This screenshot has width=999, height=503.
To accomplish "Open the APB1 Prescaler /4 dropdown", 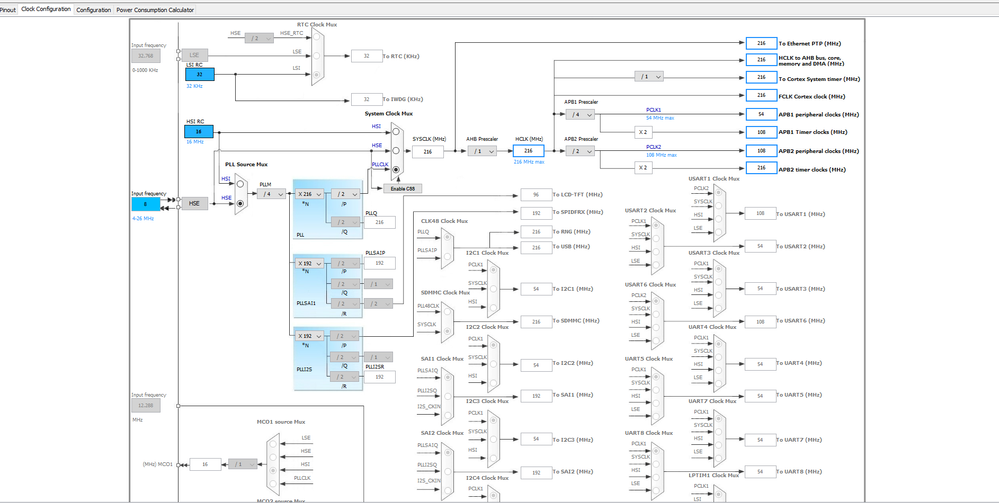I will (x=580, y=115).
